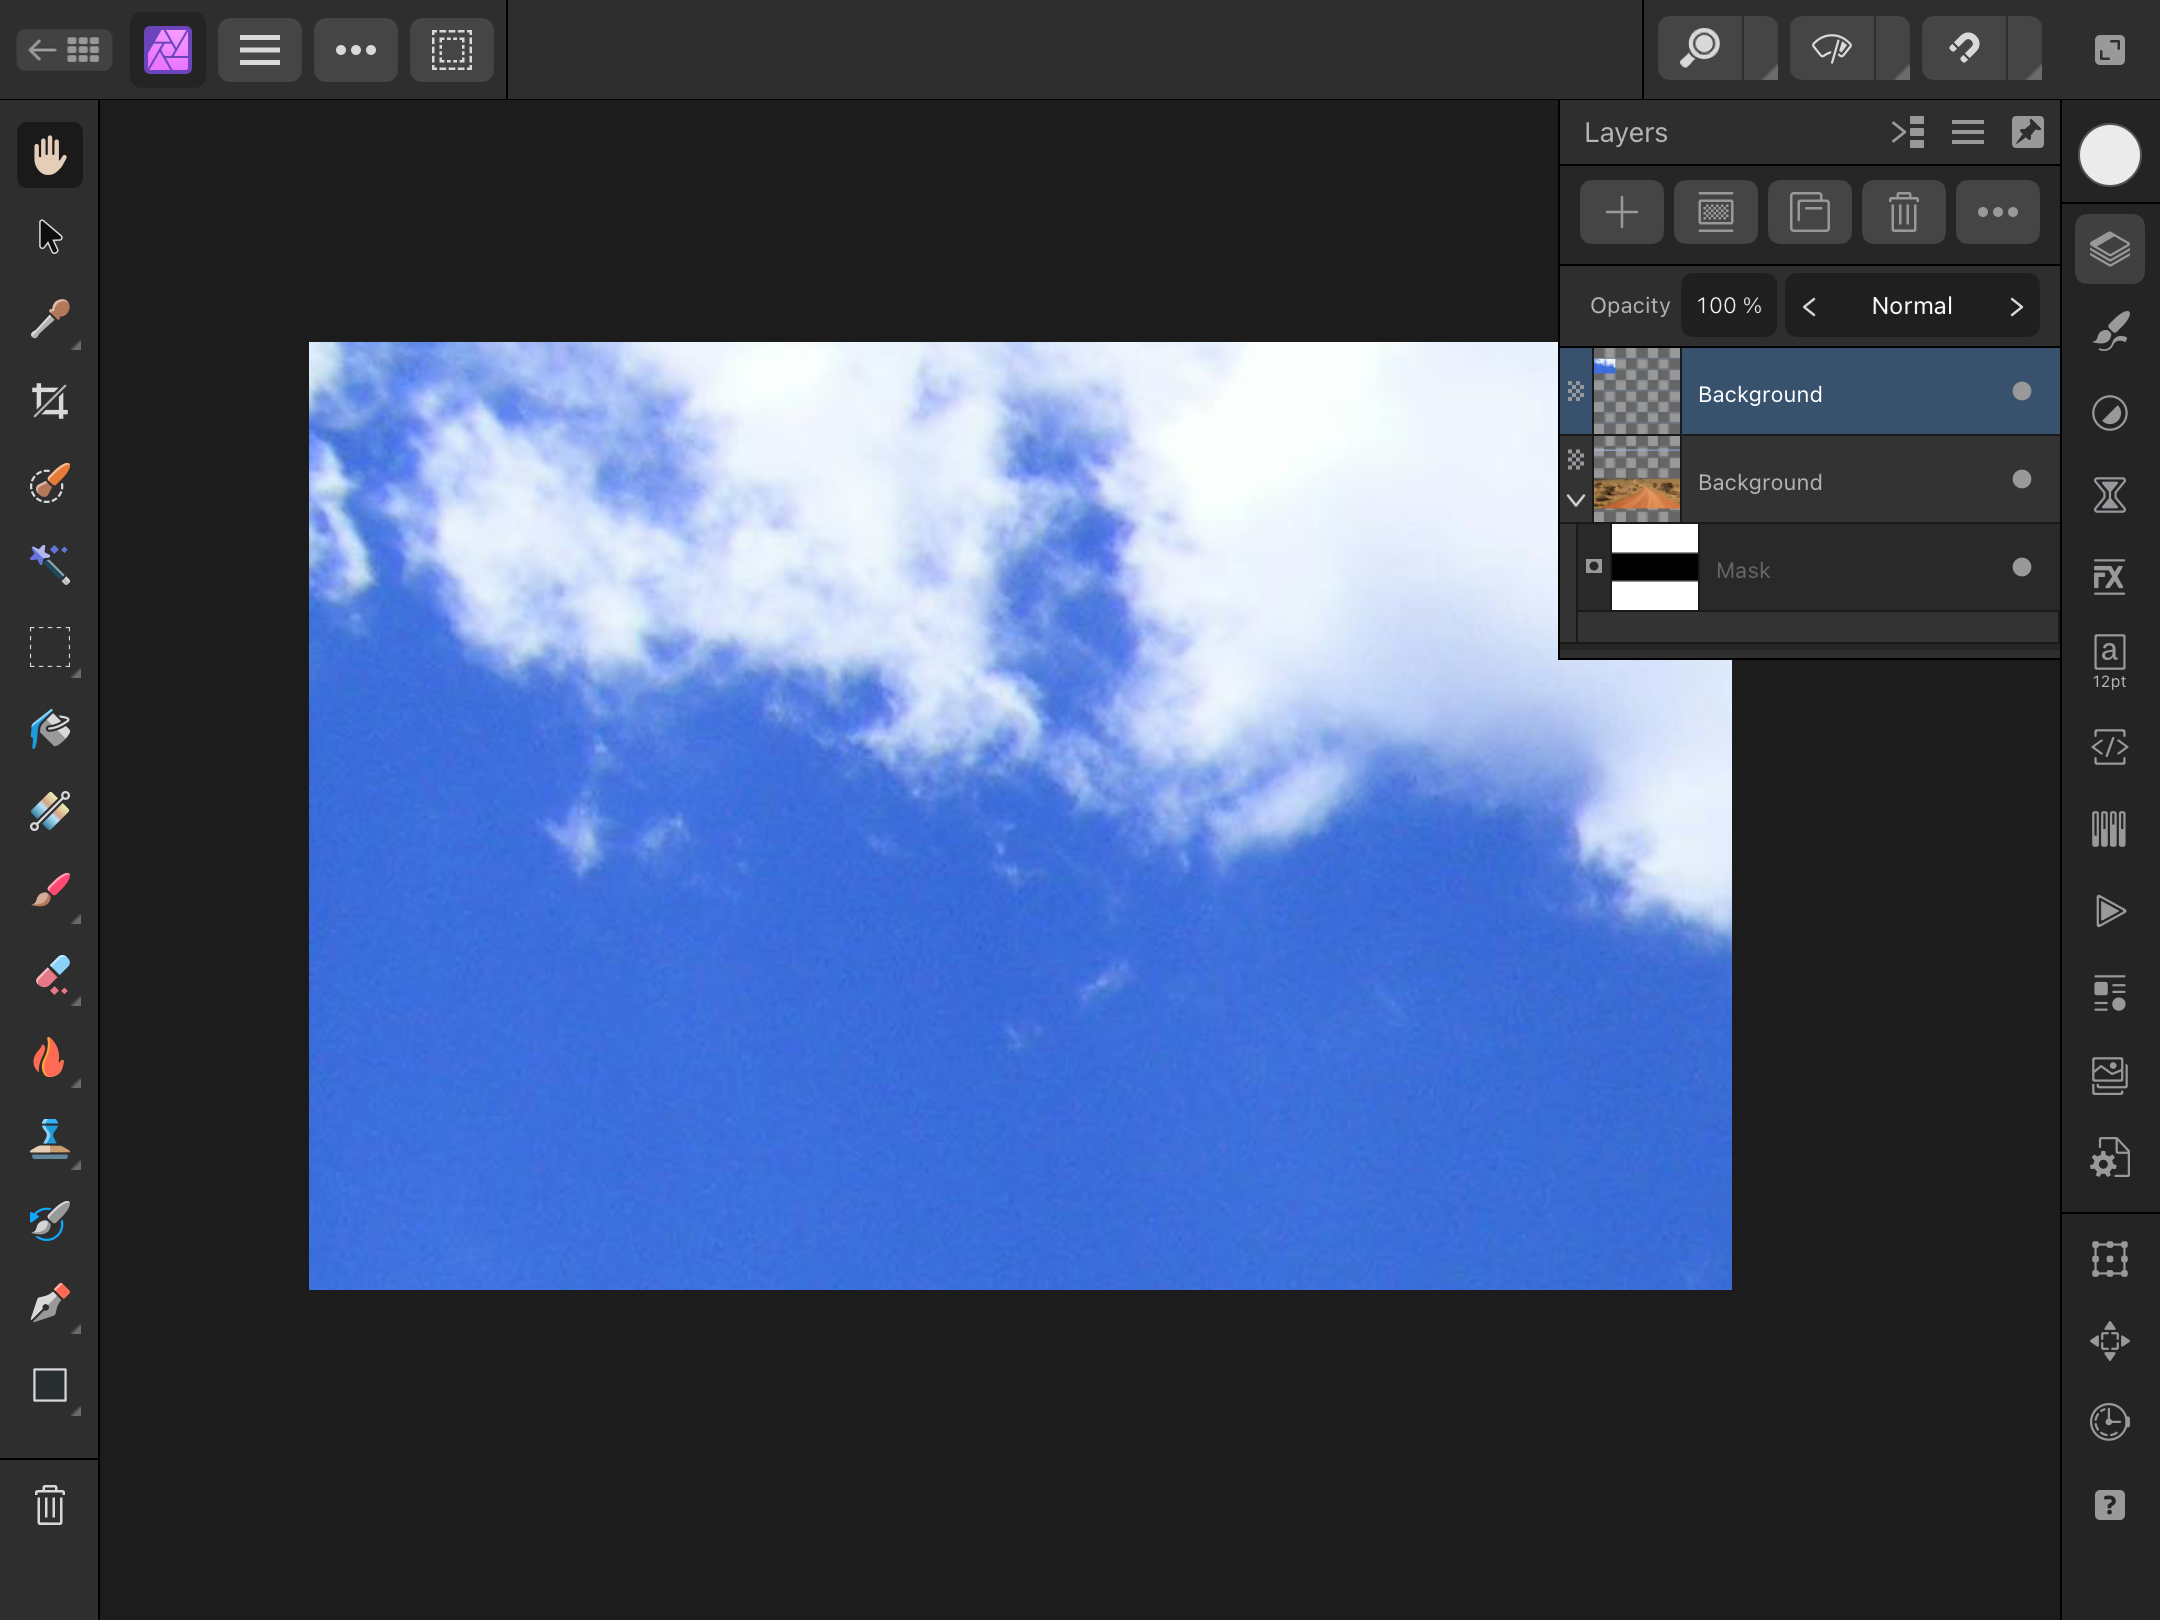The image size is (2160, 1620).
Task: Toggle the preview eye assistant button
Action: 1832,48
